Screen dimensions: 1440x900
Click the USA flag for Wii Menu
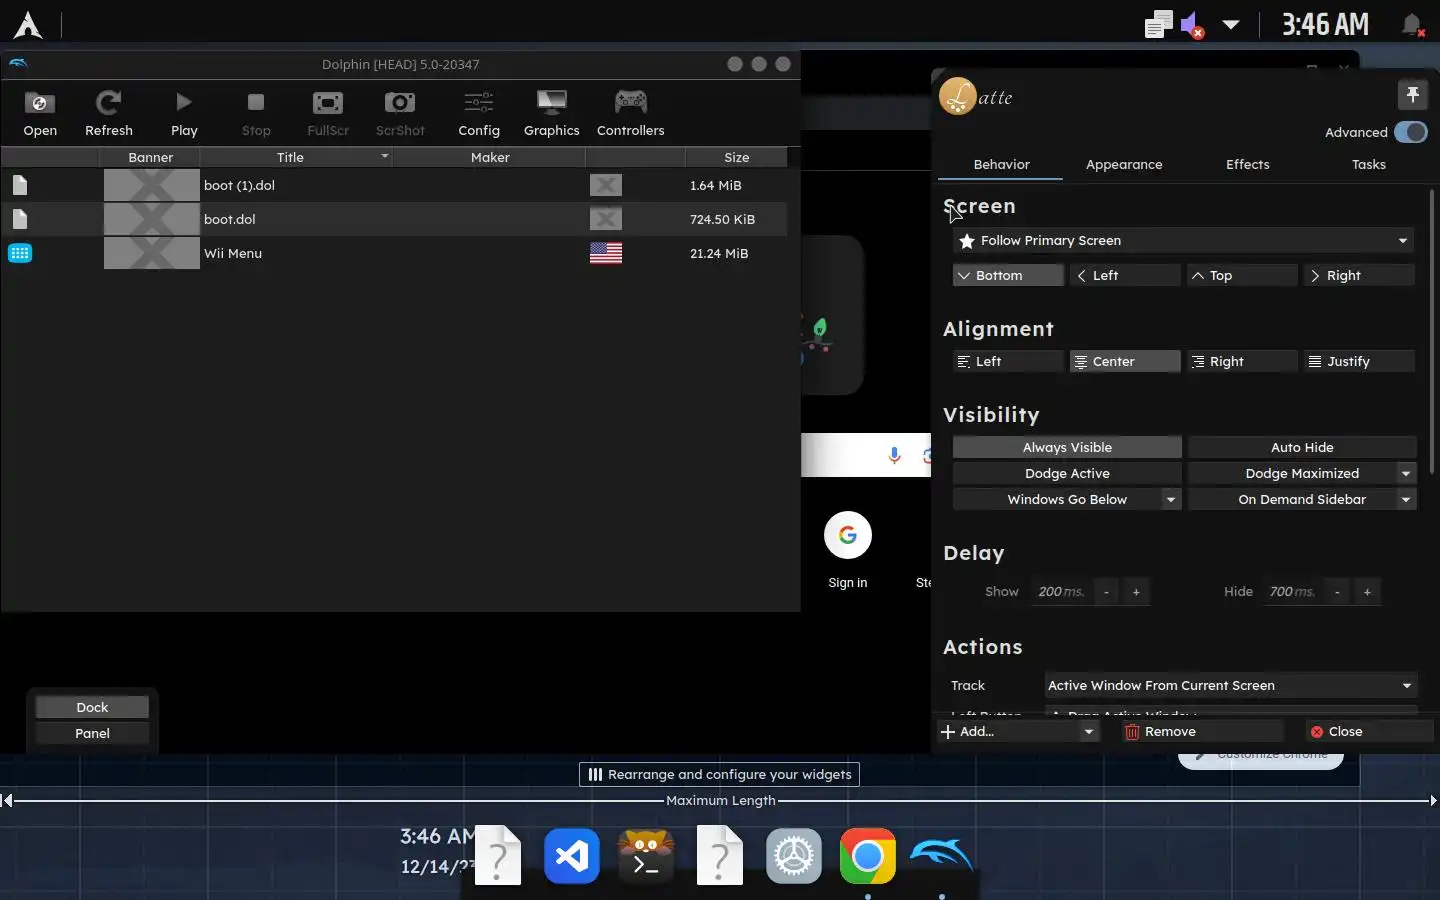coord(606,253)
